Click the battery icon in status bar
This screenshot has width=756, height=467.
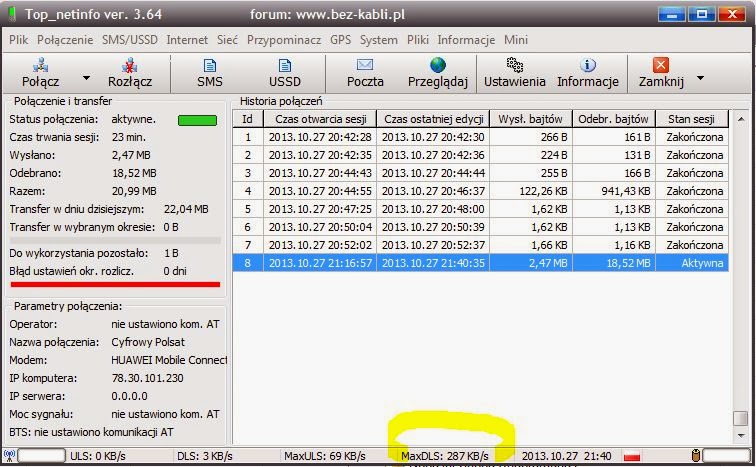click(695, 455)
